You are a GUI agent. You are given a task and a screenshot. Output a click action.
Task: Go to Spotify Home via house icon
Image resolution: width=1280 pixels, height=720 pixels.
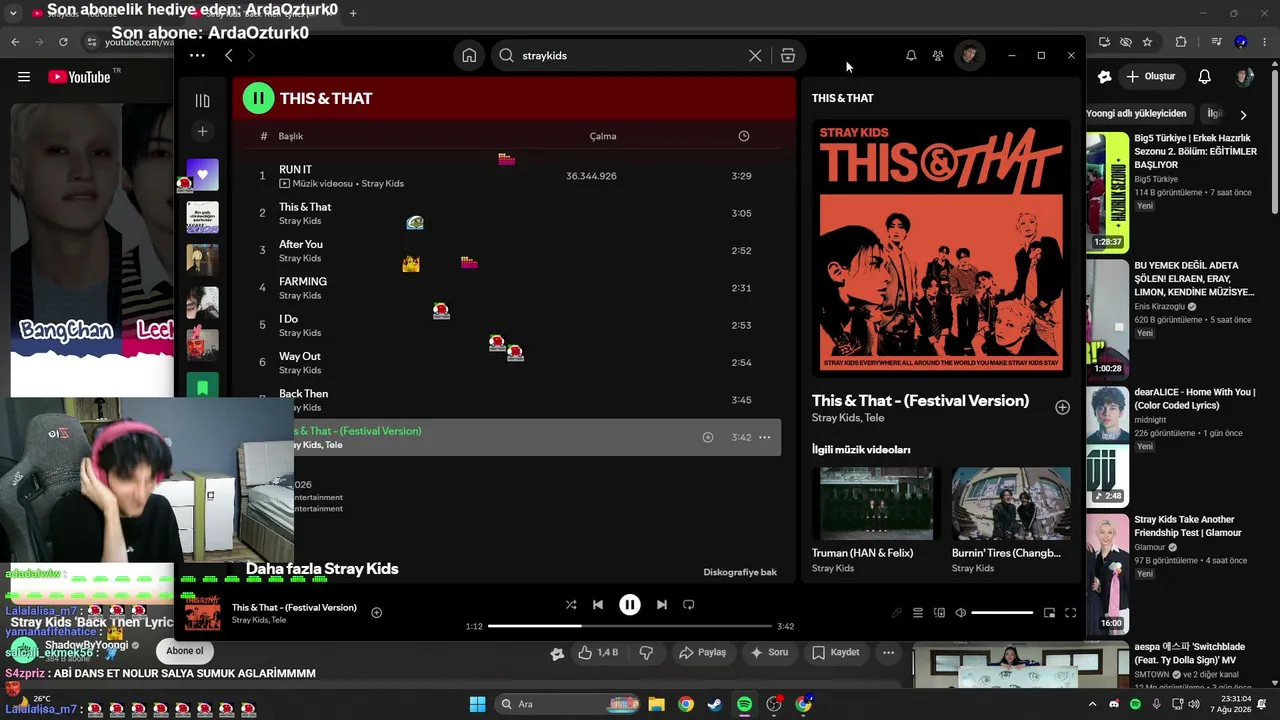tap(469, 56)
